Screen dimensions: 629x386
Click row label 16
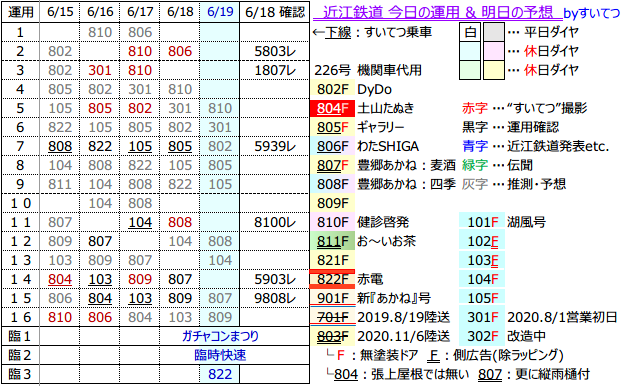pyautogui.click(x=20, y=317)
